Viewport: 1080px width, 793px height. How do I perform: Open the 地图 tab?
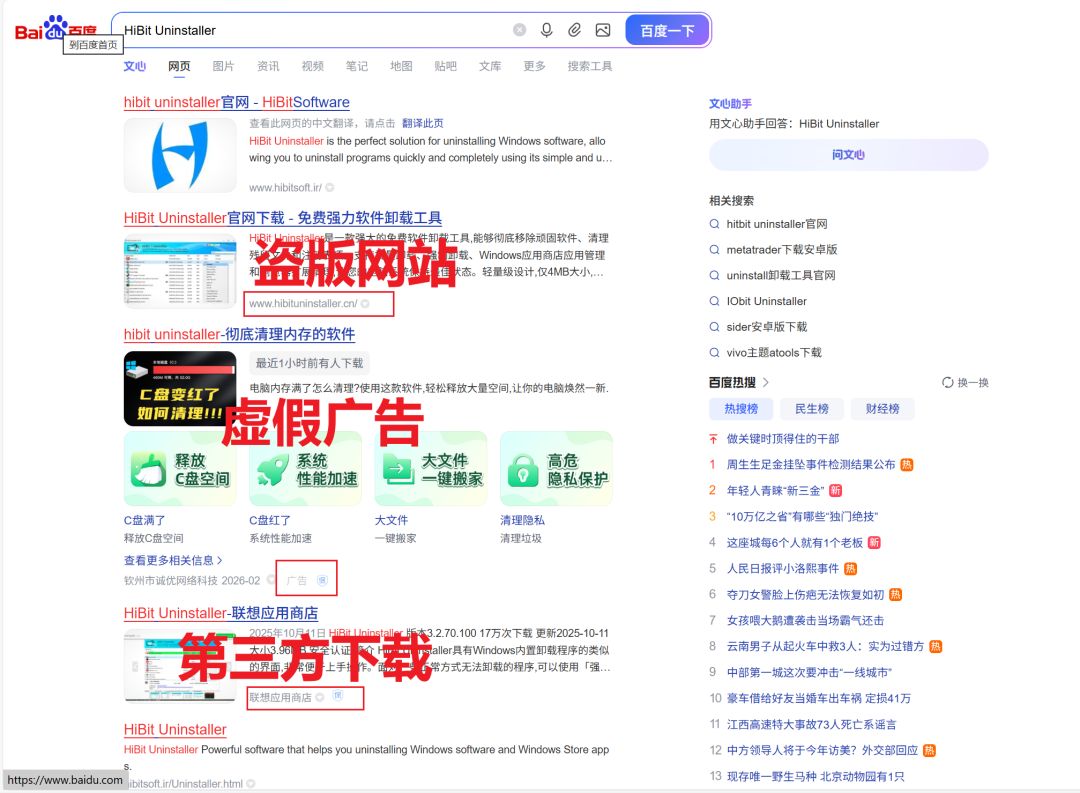[401, 66]
